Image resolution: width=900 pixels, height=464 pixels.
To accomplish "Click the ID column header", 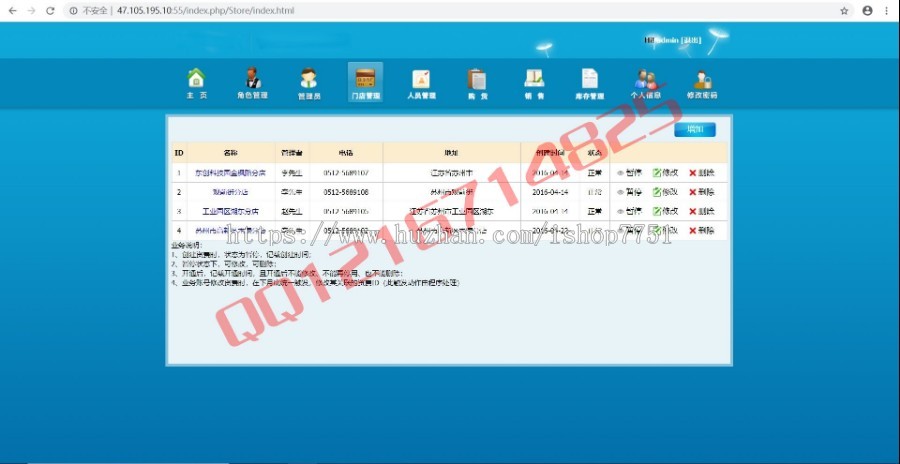I will click(179, 153).
